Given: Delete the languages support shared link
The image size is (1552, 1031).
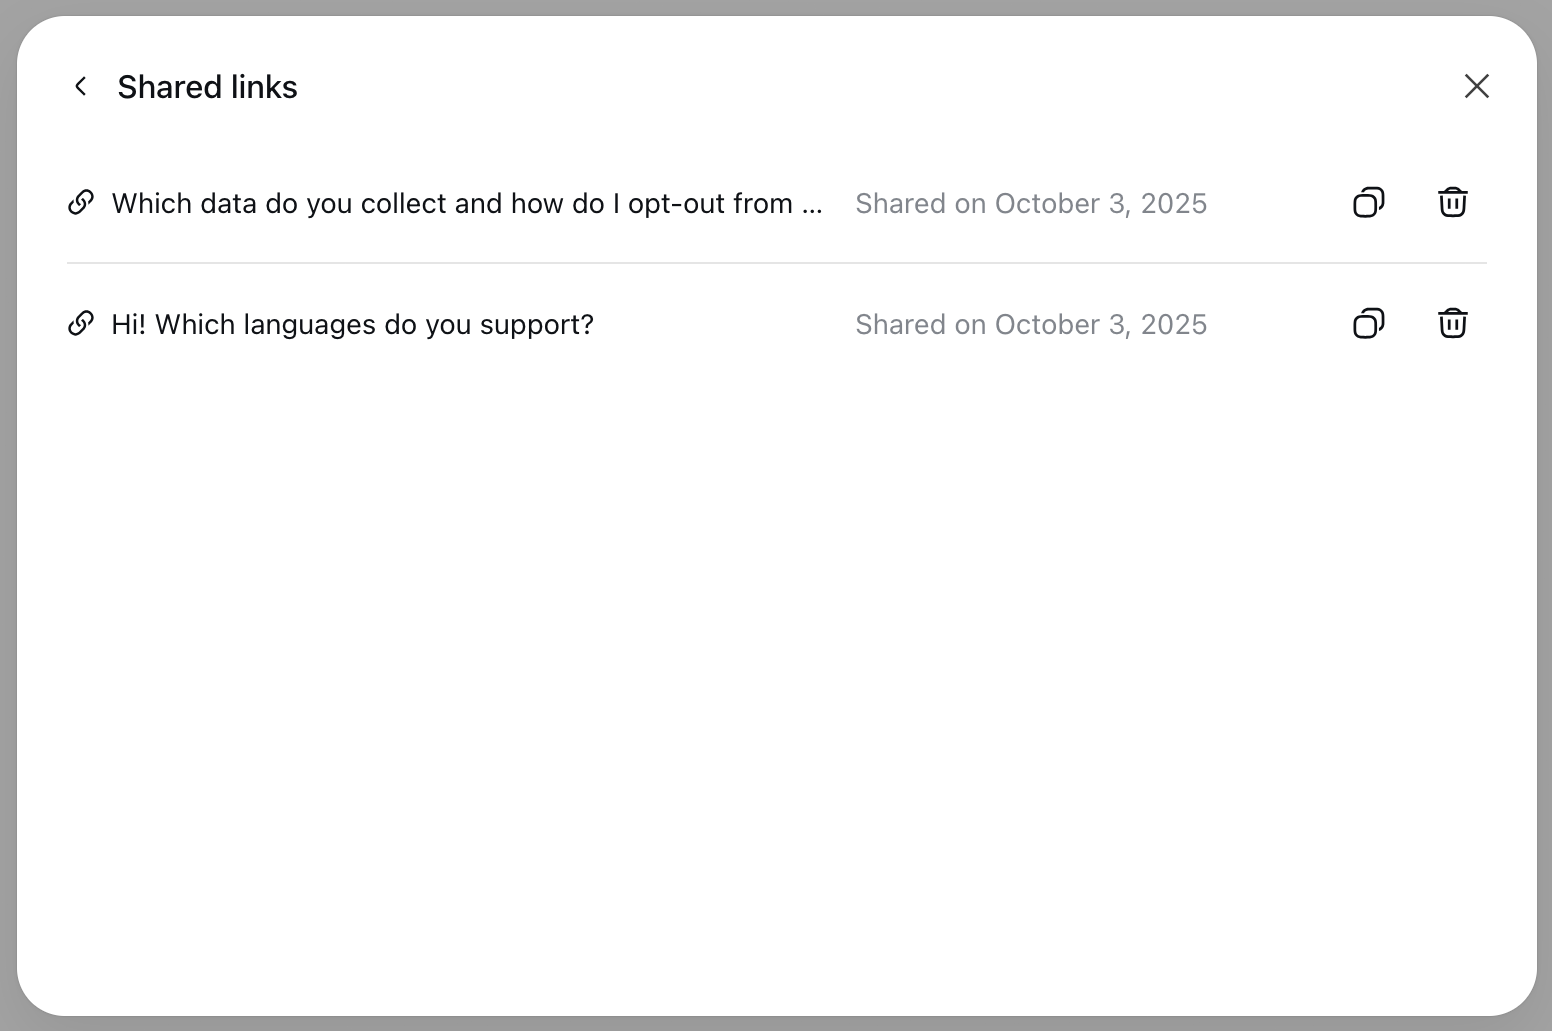Looking at the screenshot, I should [1452, 324].
